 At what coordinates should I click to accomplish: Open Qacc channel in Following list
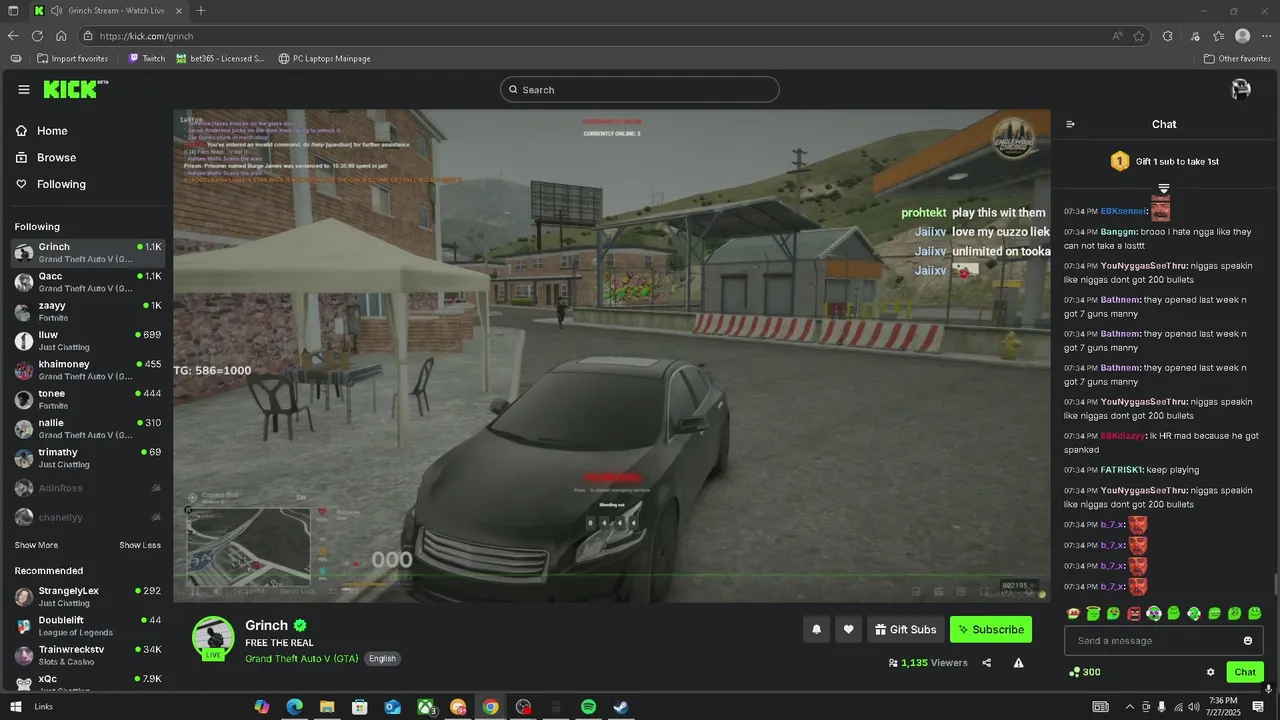coord(88,282)
